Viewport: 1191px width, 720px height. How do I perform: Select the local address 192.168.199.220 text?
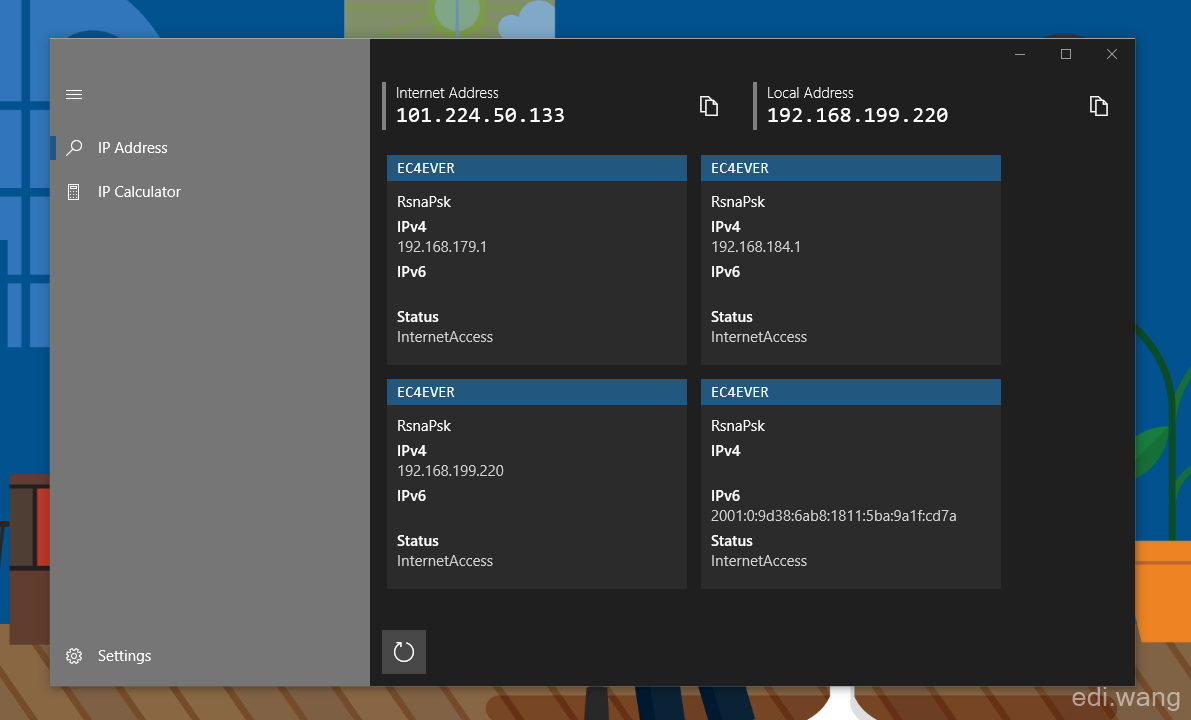[857, 115]
